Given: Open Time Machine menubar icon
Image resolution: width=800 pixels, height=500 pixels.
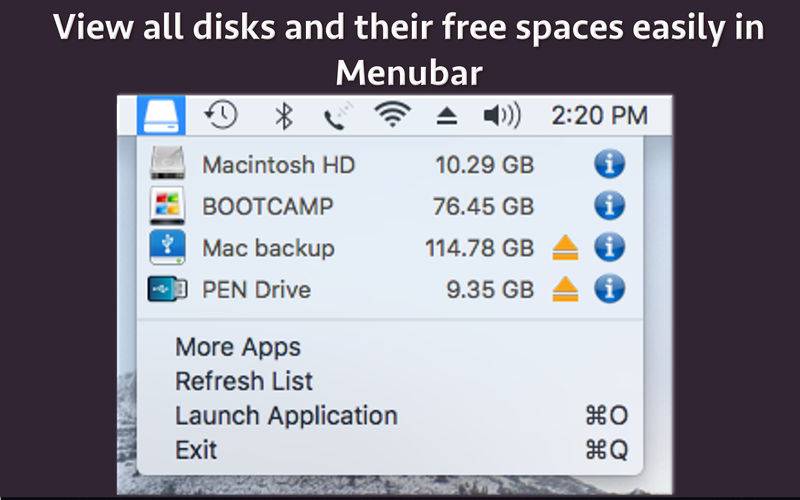Looking at the screenshot, I should pos(220,115).
